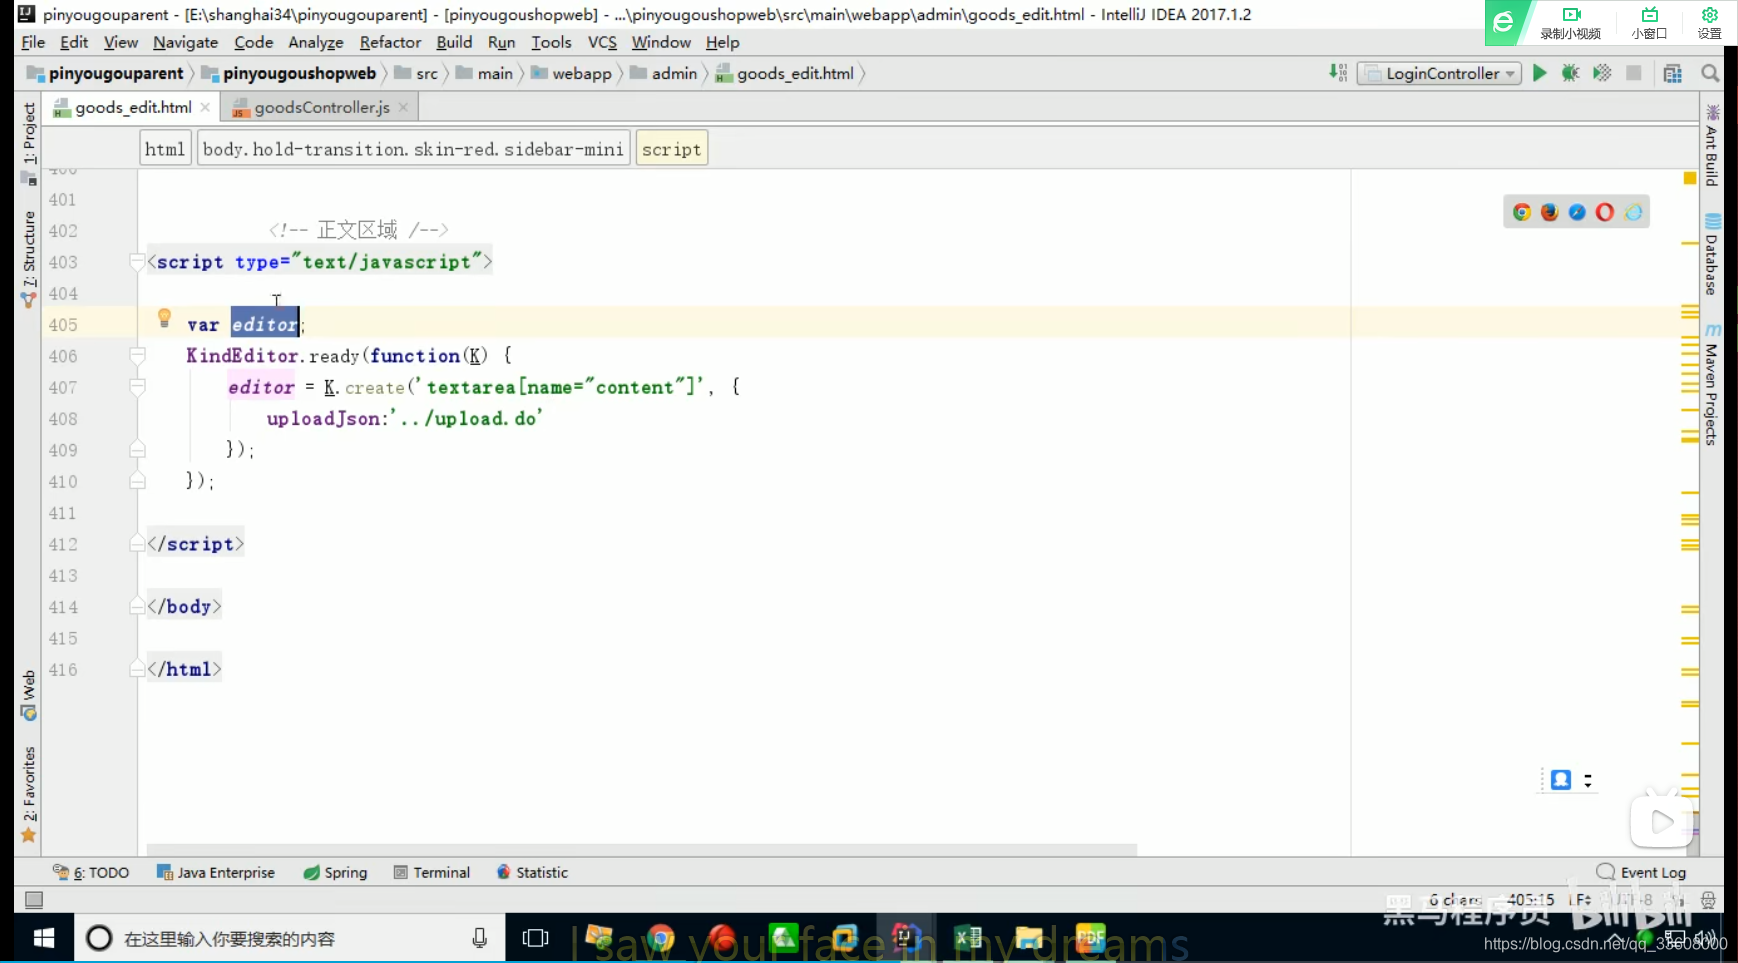The height and width of the screenshot is (963, 1738).
Task: Open Search Everywhere magnifier icon
Action: [x=1710, y=73]
